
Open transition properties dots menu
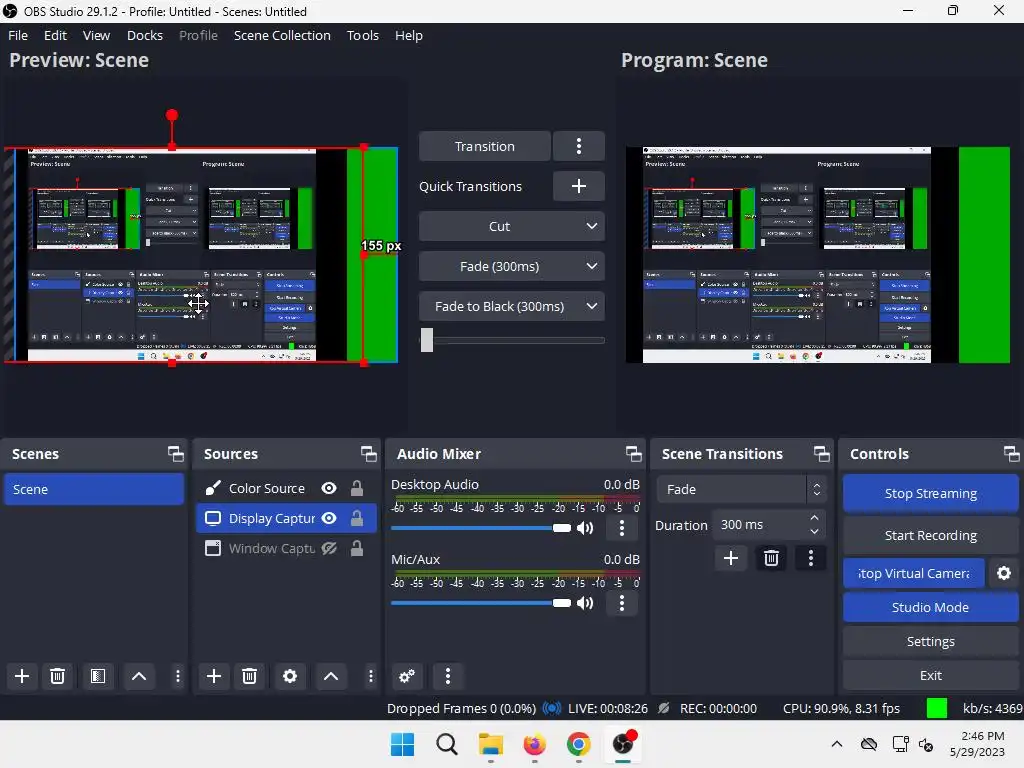[811, 558]
